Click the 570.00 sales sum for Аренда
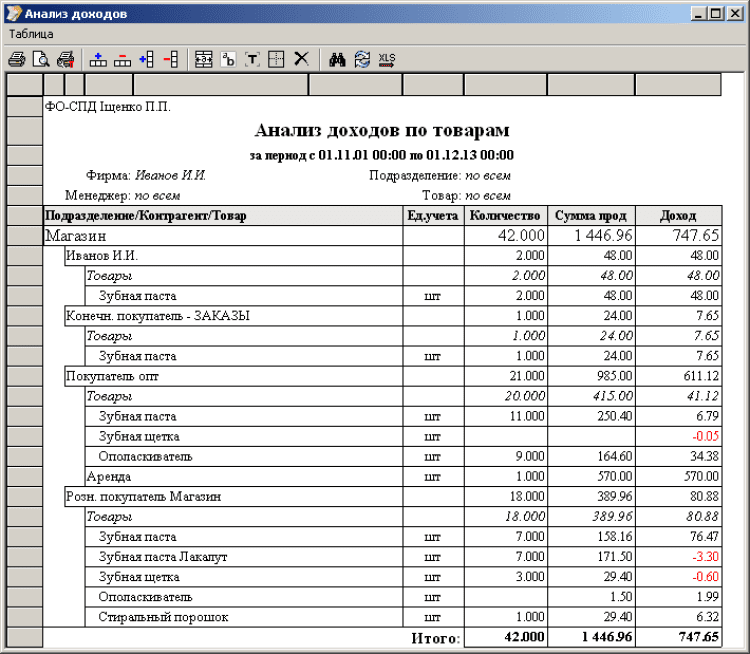Viewport: 750px width, 654px height. pyautogui.click(x=591, y=477)
